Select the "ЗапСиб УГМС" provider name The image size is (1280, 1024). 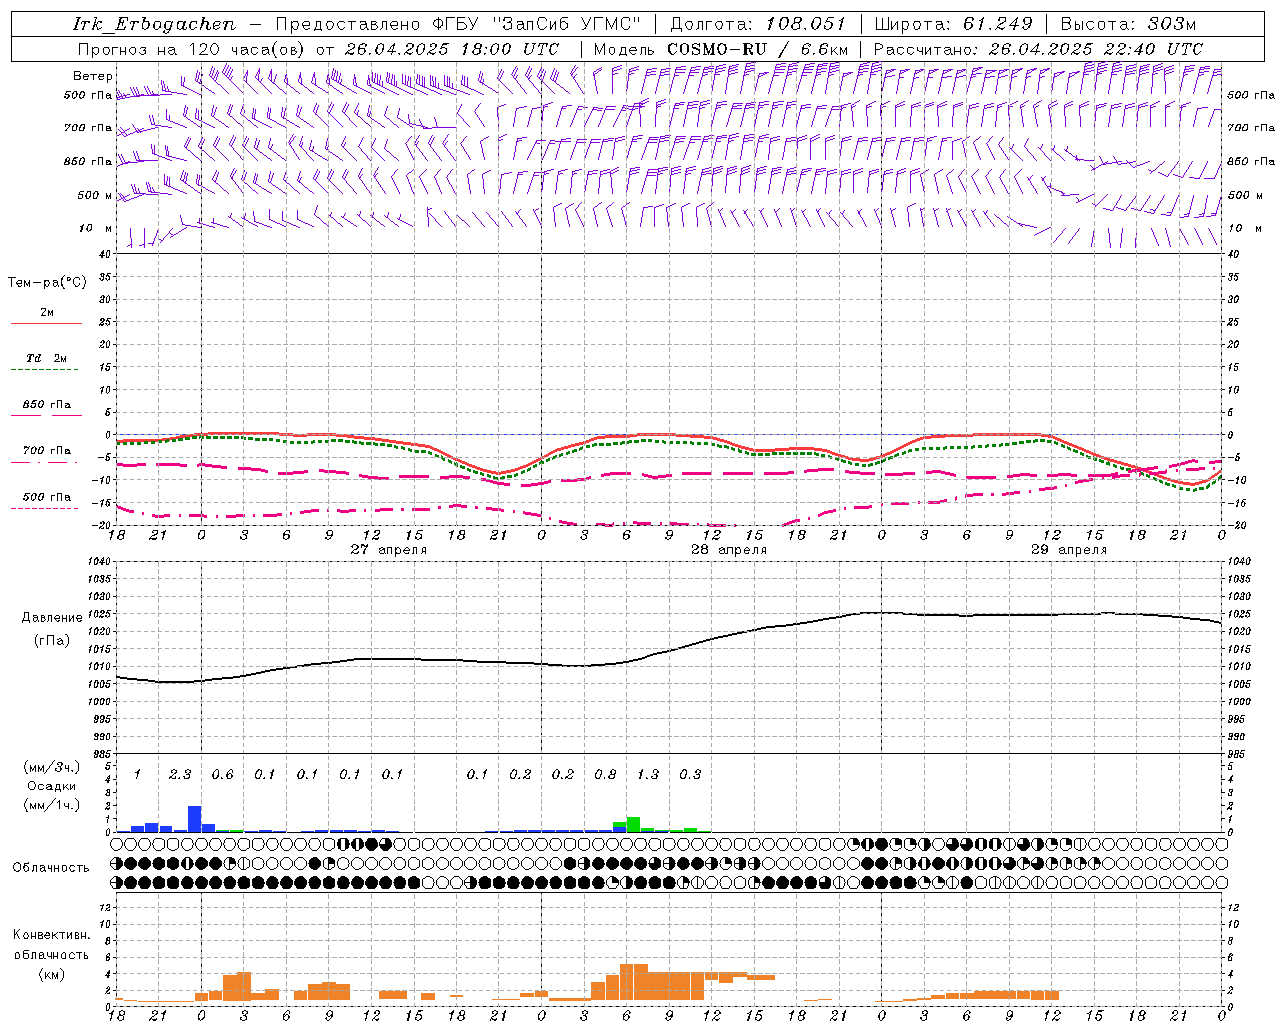point(567,24)
